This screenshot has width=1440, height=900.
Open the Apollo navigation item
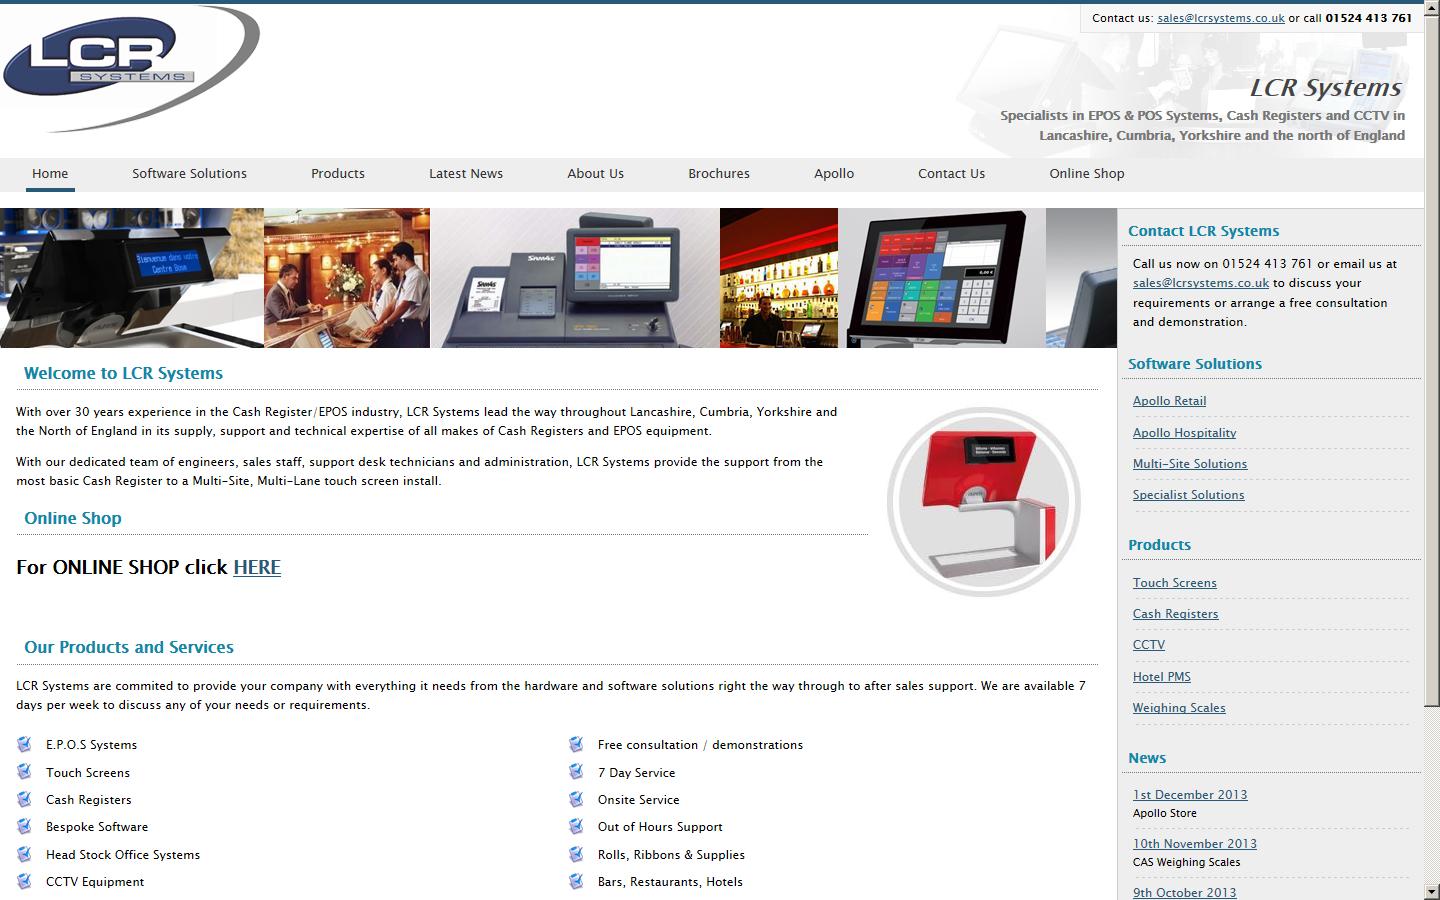tap(833, 174)
